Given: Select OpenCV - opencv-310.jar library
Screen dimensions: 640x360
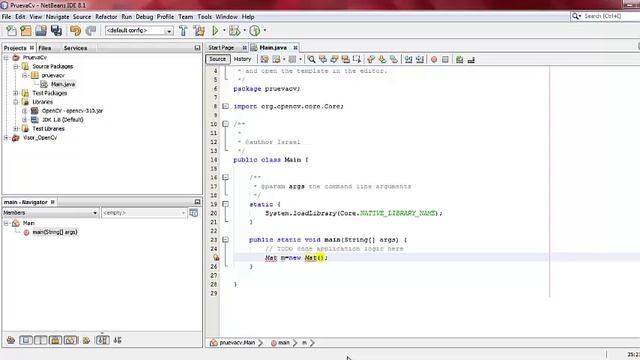Looking at the screenshot, I should click(72, 111).
